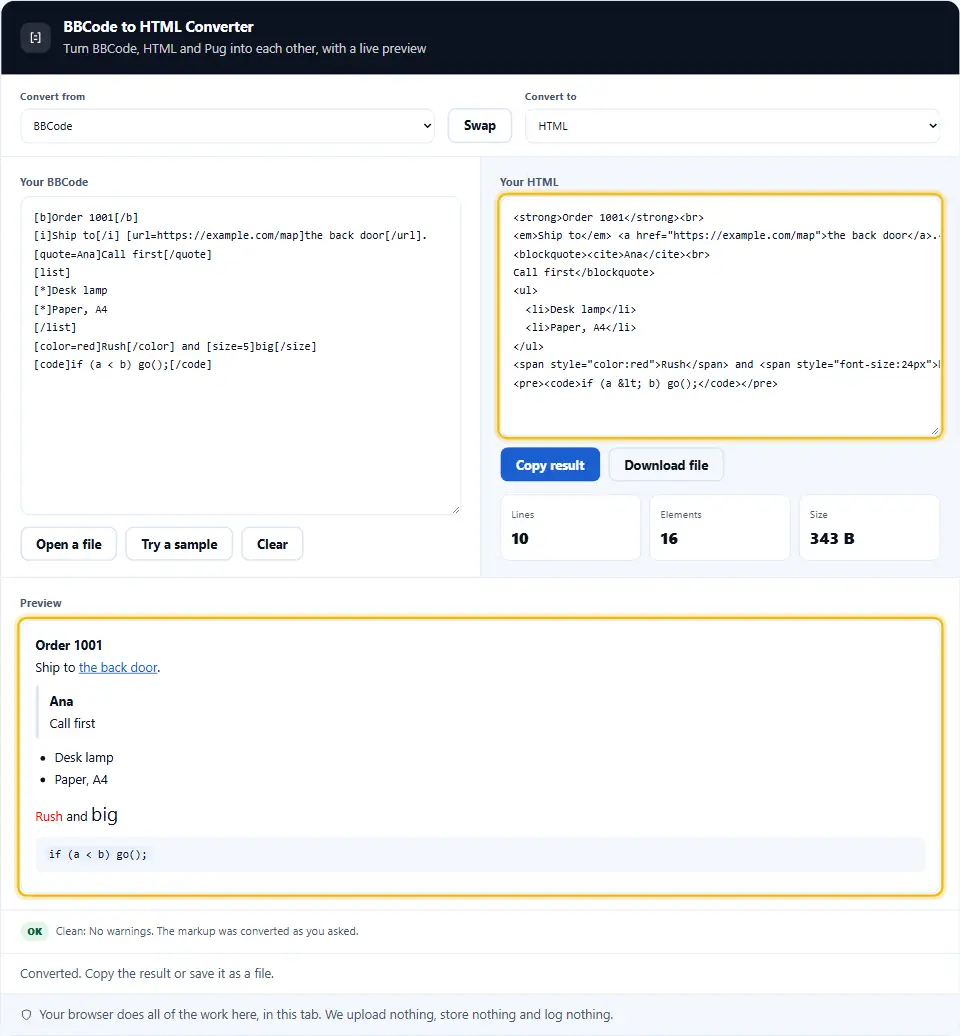Click the Call first quote text
Screen dimensions: 960x1036
(72, 723)
